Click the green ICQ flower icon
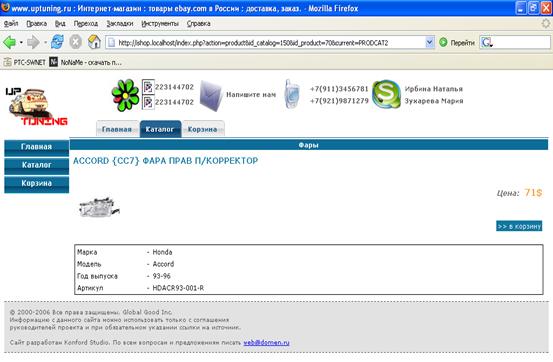The height and width of the screenshot is (362, 553). pos(125,95)
